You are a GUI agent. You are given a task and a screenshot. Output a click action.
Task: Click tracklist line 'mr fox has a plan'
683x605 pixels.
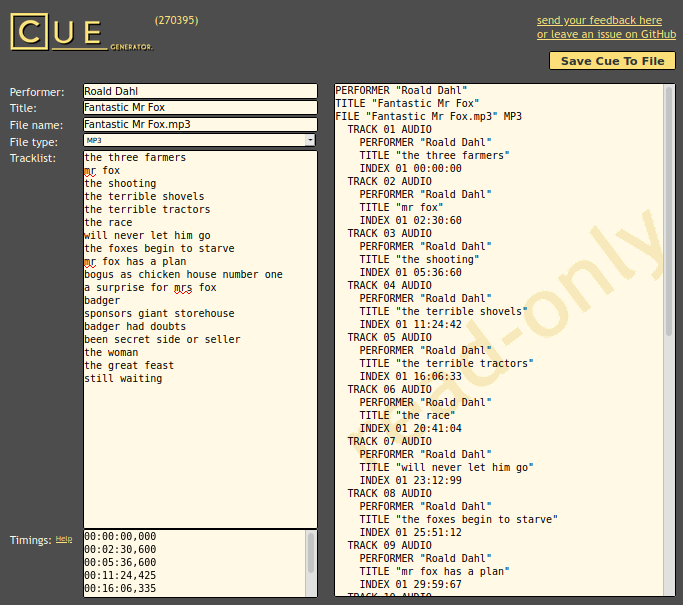[x=135, y=262]
